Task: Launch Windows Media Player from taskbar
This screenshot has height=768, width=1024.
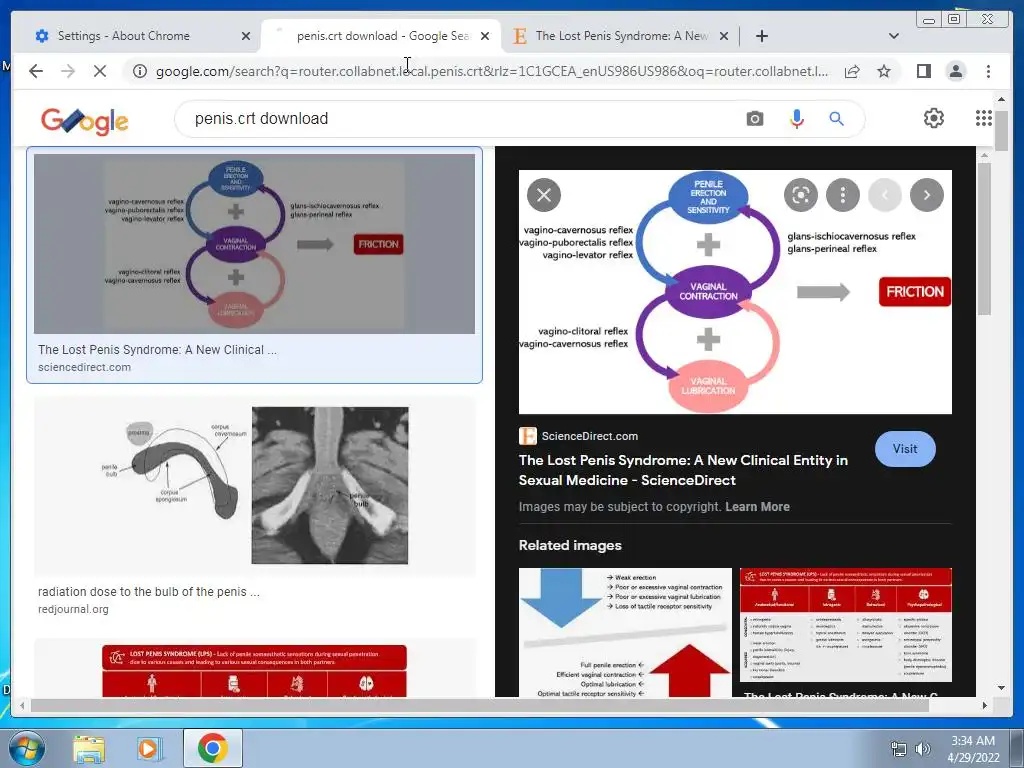Action: (149, 749)
